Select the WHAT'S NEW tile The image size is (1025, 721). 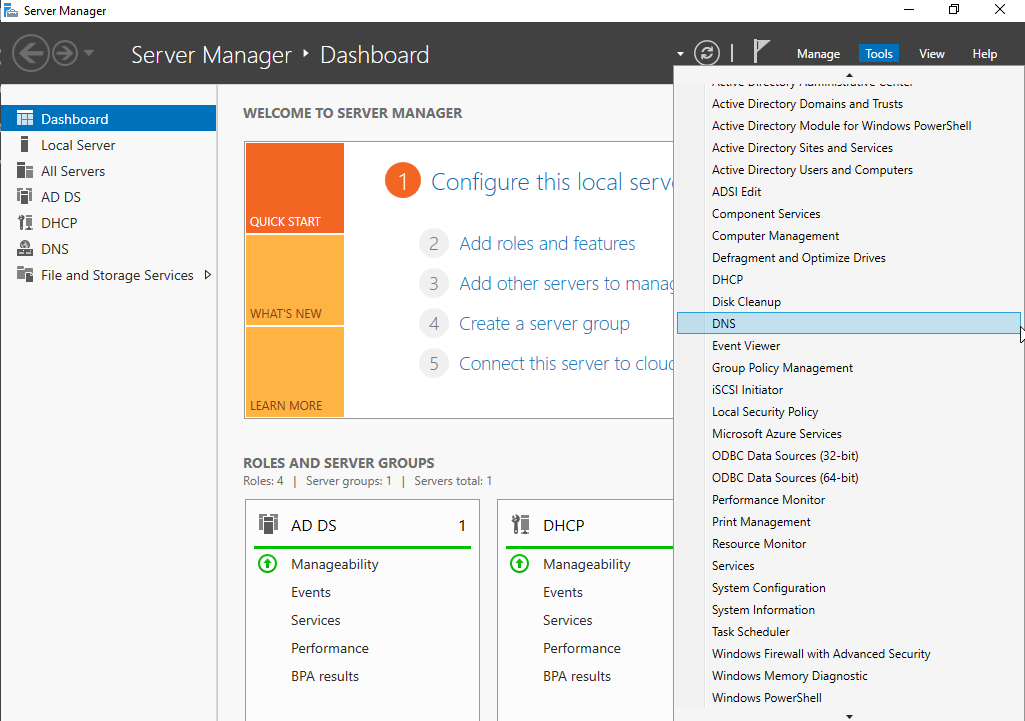pyautogui.click(x=295, y=280)
